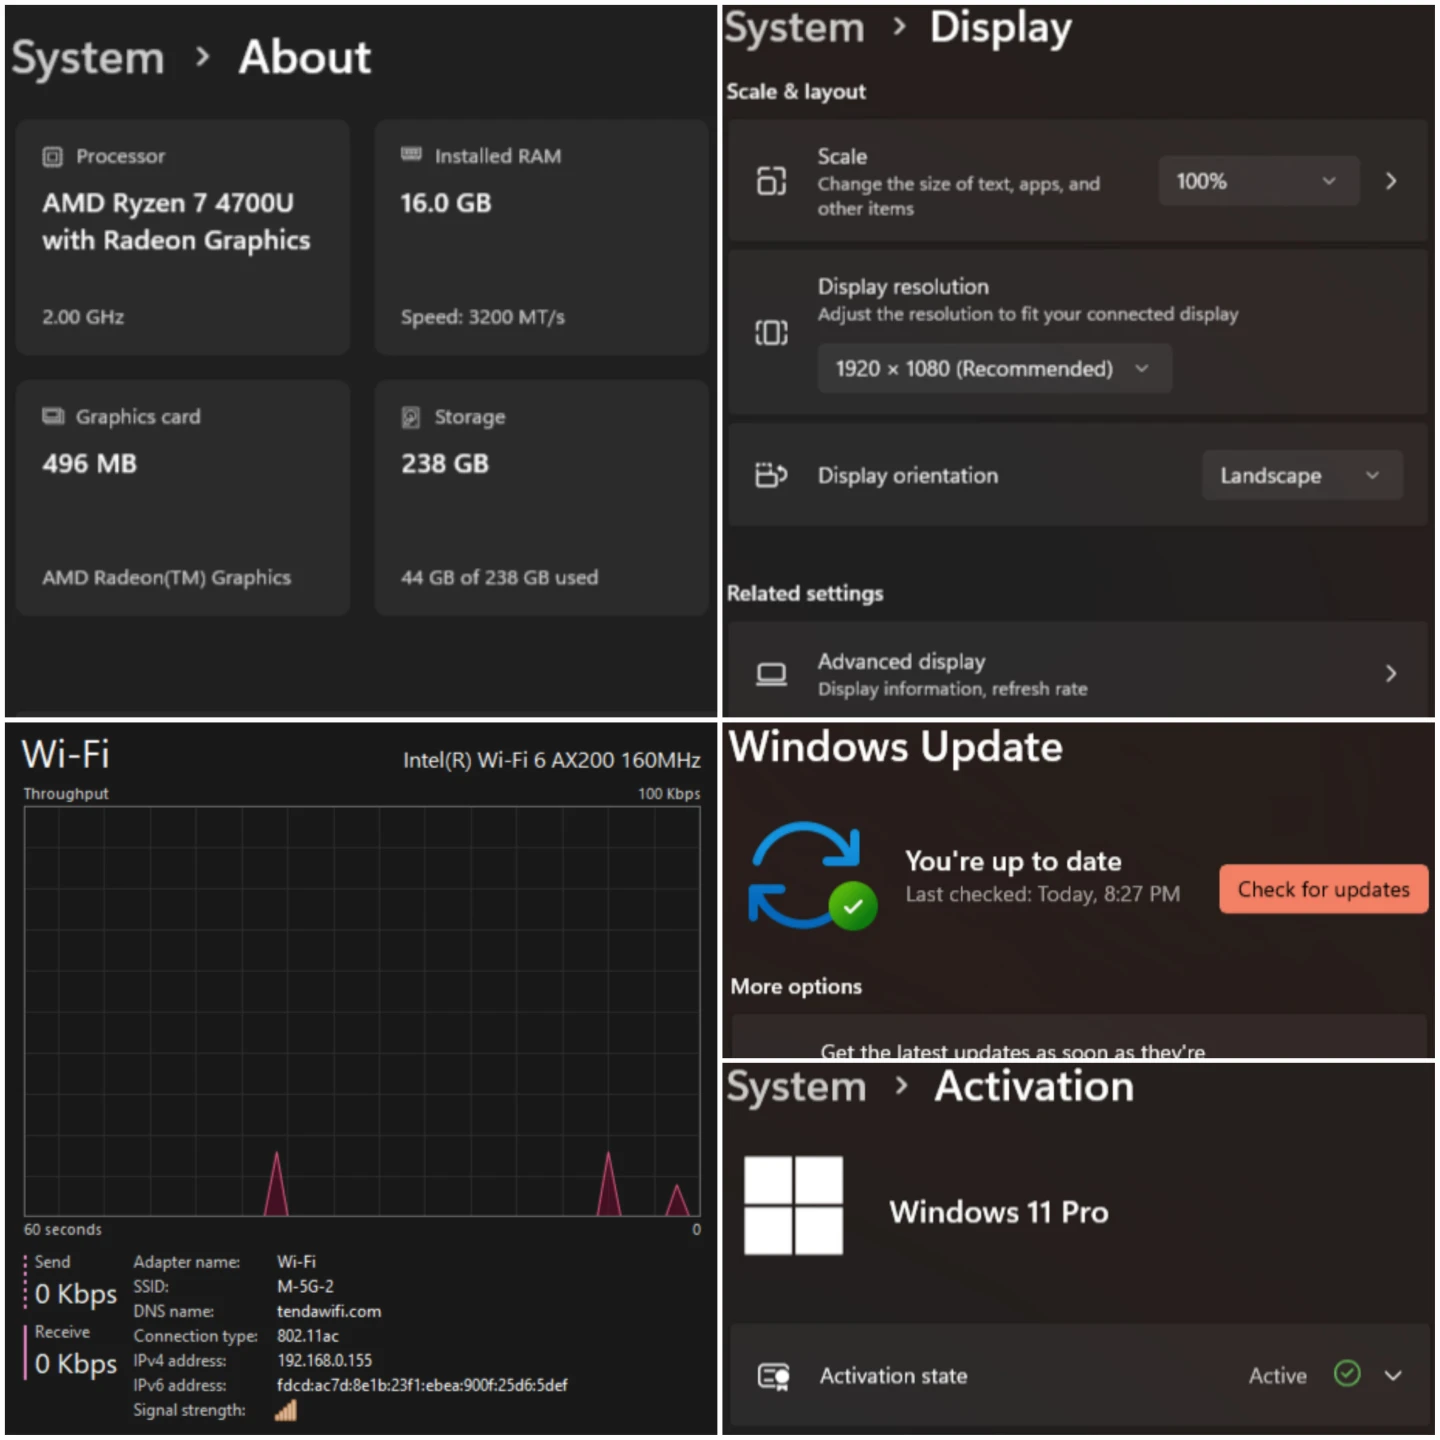Click the 'AMD Ryzen 7 4700U' processor name
This screenshot has width=1440, height=1440.
tap(168, 203)
